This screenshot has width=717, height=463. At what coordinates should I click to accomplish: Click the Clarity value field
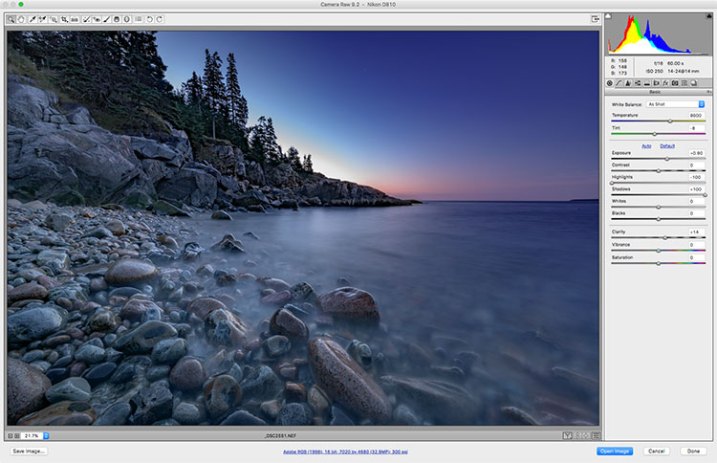pyautogui.click(x=696, y=232)
